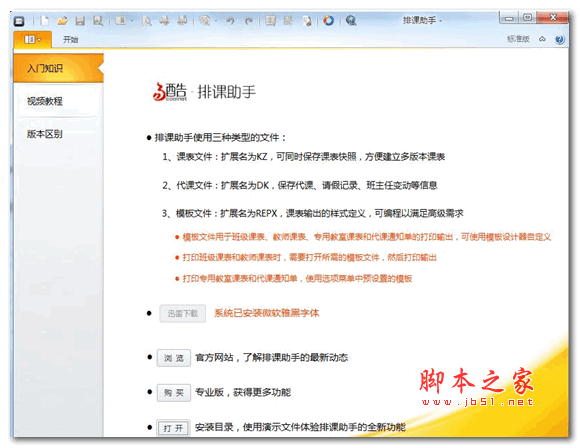Click the disabled 迅雷下载 button
Image resolution: width=580 pixels, height=448 pixels.
coord(183,313)
